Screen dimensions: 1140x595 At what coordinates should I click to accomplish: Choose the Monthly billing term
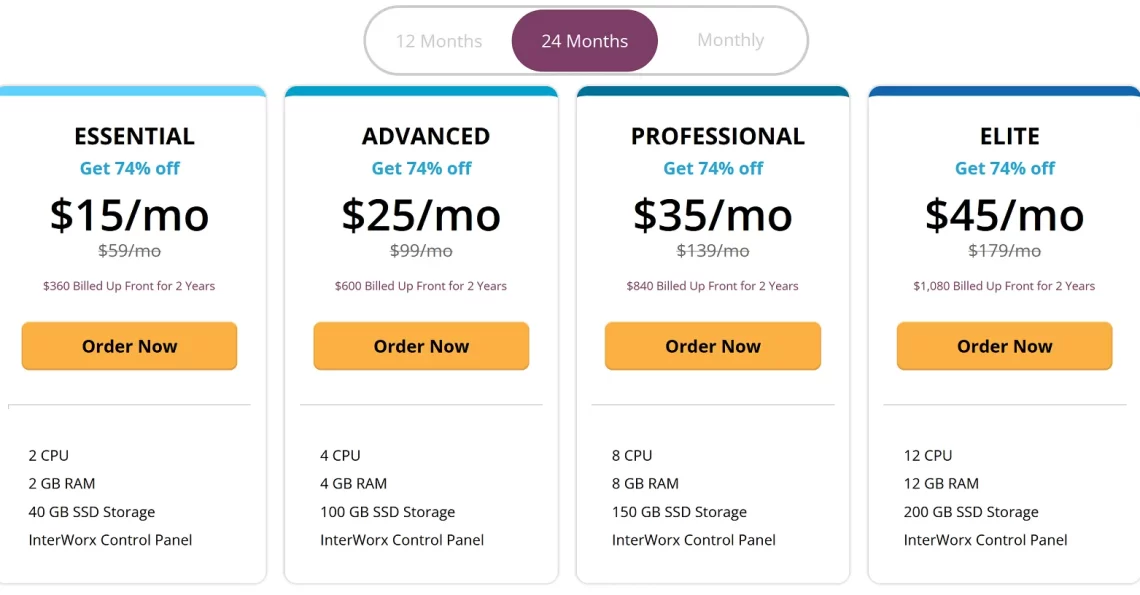(731, 40)
